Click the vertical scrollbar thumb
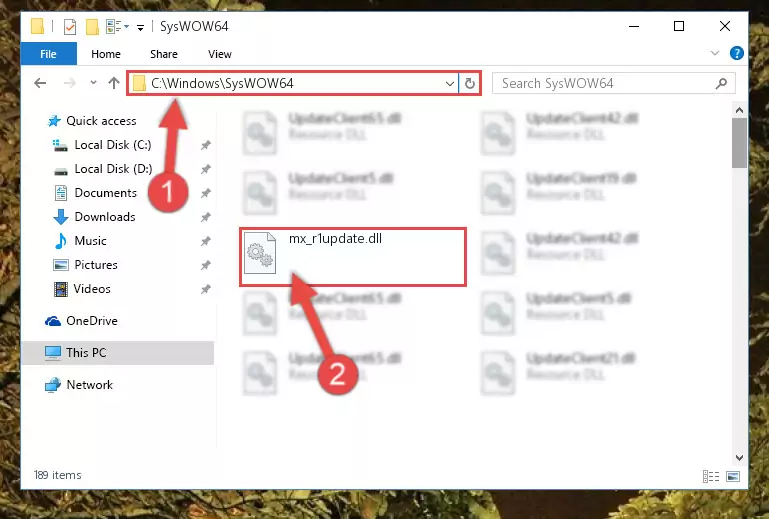This screenshot has height=519, width=769. tap(740, 143)
